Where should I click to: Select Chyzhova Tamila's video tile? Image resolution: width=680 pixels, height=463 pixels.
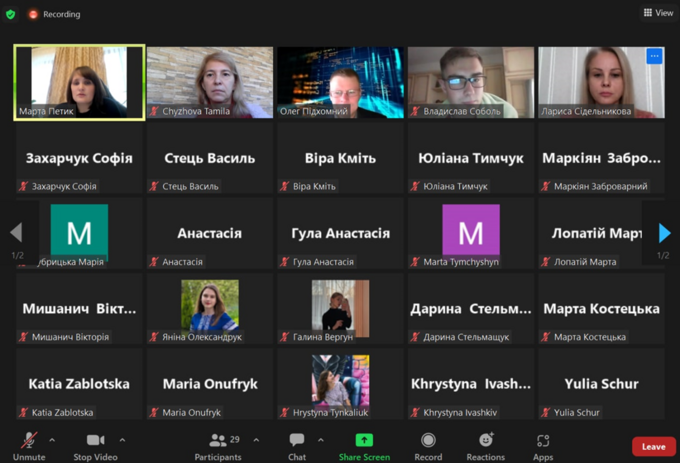[x=210, y=82]
